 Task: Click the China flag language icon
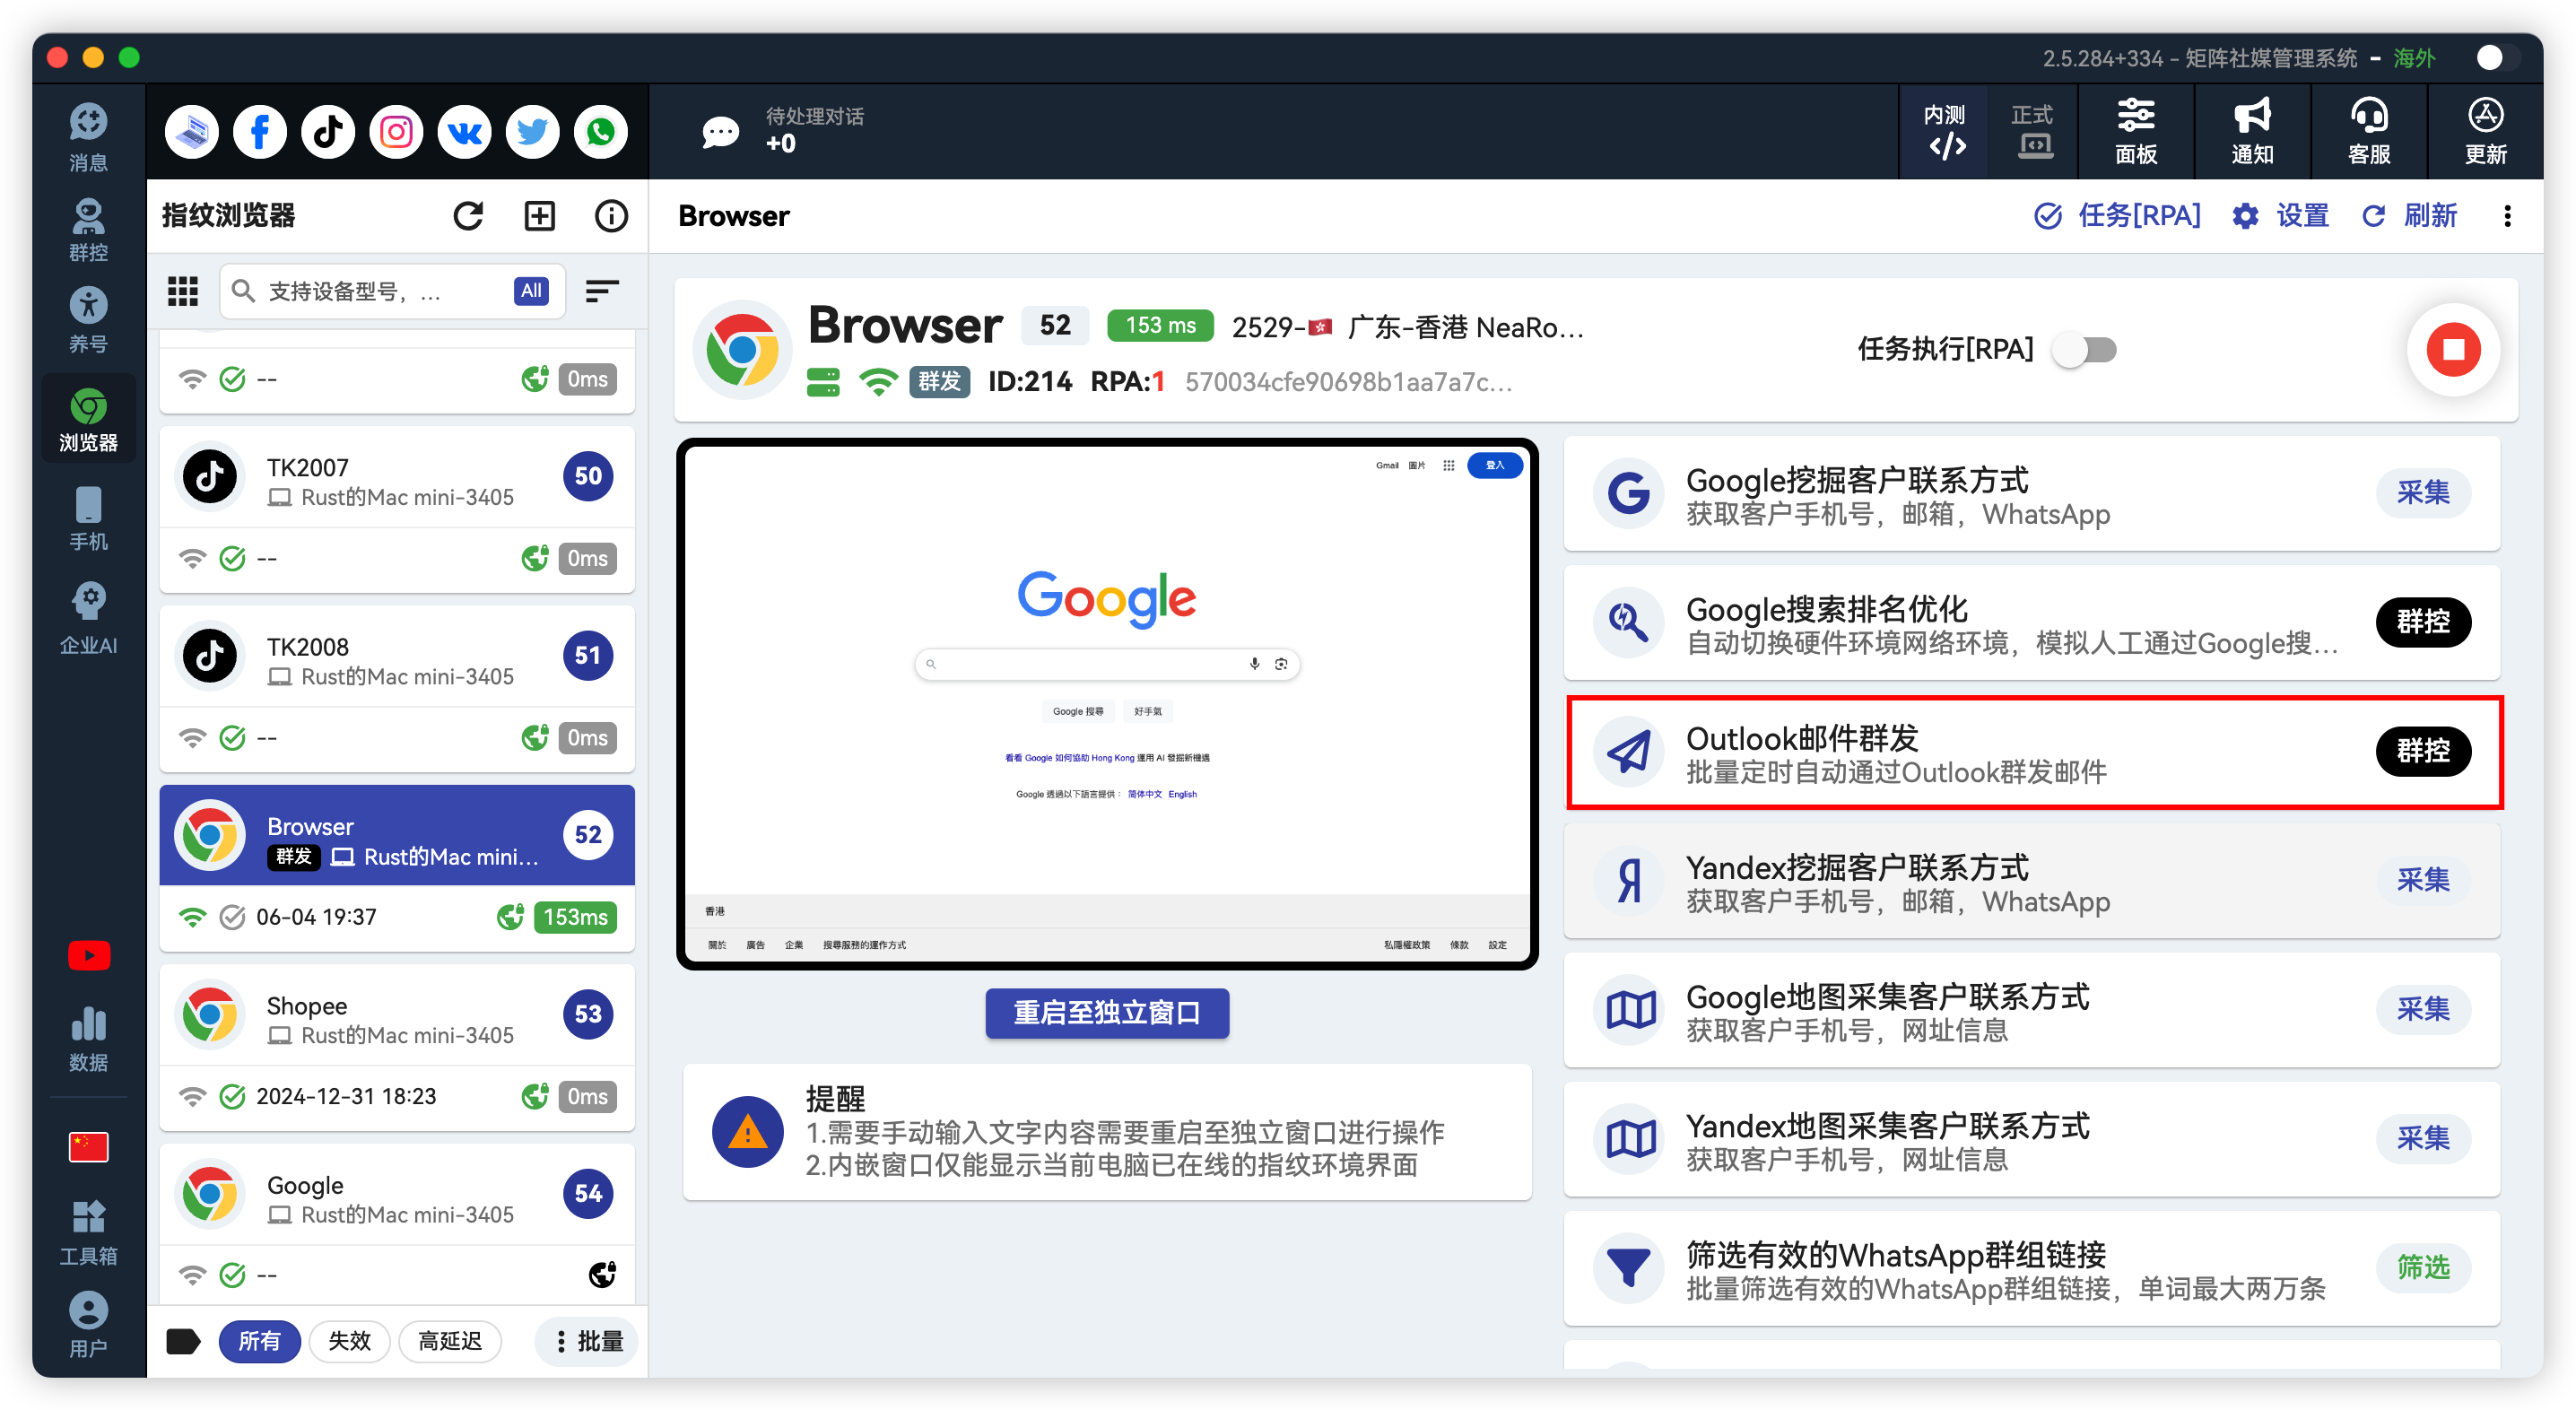88,1147
